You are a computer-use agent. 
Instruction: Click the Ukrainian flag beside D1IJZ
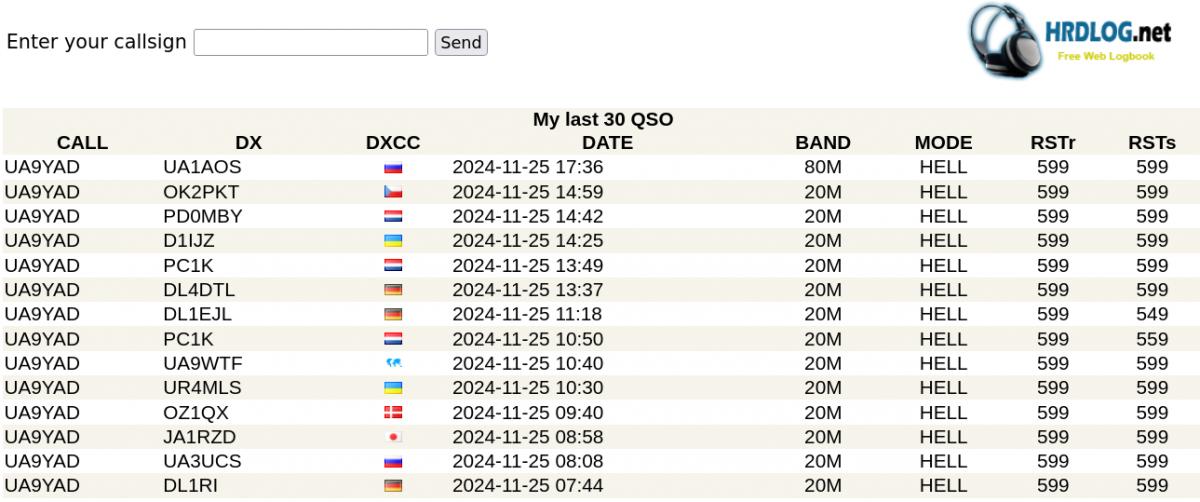[x=393, y=241]
